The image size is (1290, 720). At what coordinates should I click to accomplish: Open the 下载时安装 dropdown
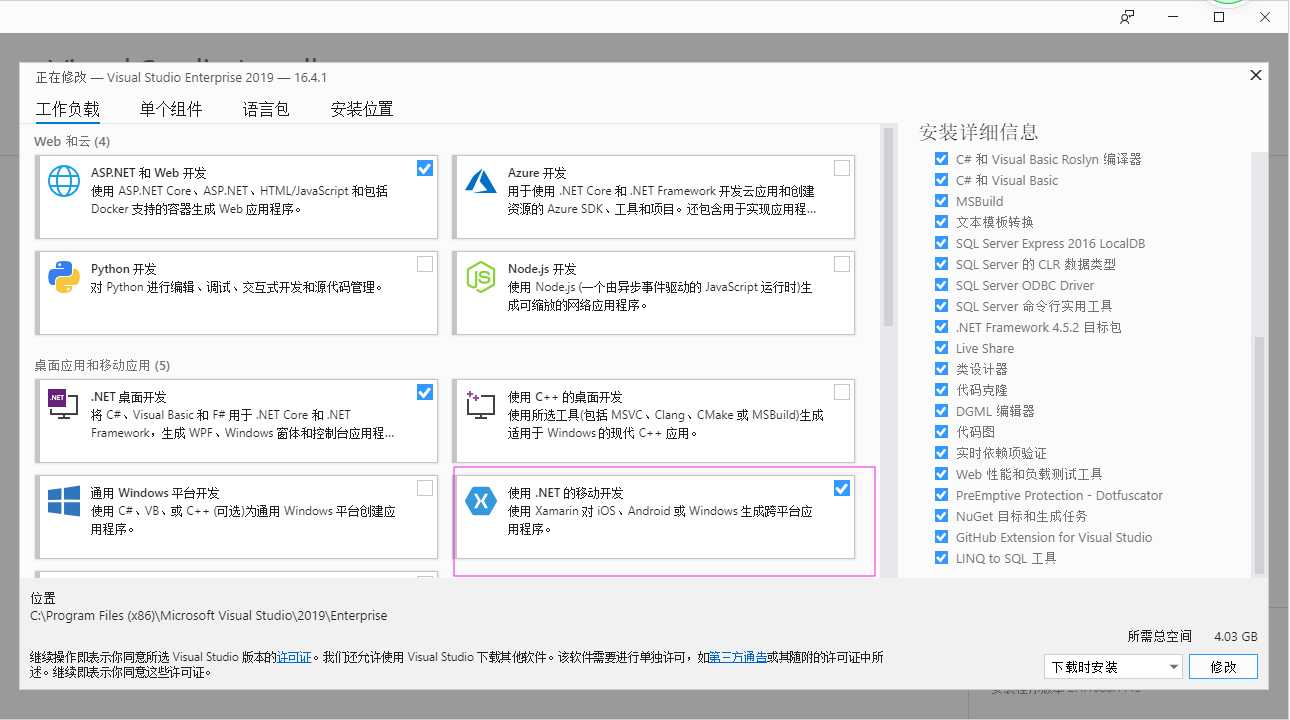click(1112, 667)
